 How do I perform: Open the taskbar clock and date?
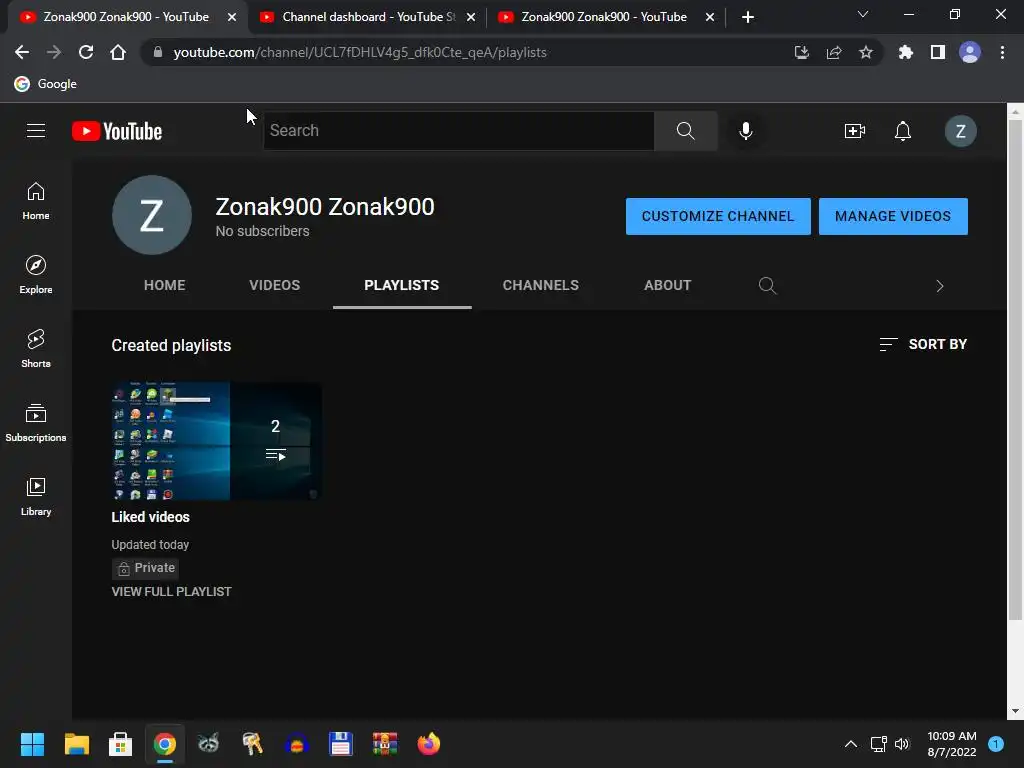(952, 744)
